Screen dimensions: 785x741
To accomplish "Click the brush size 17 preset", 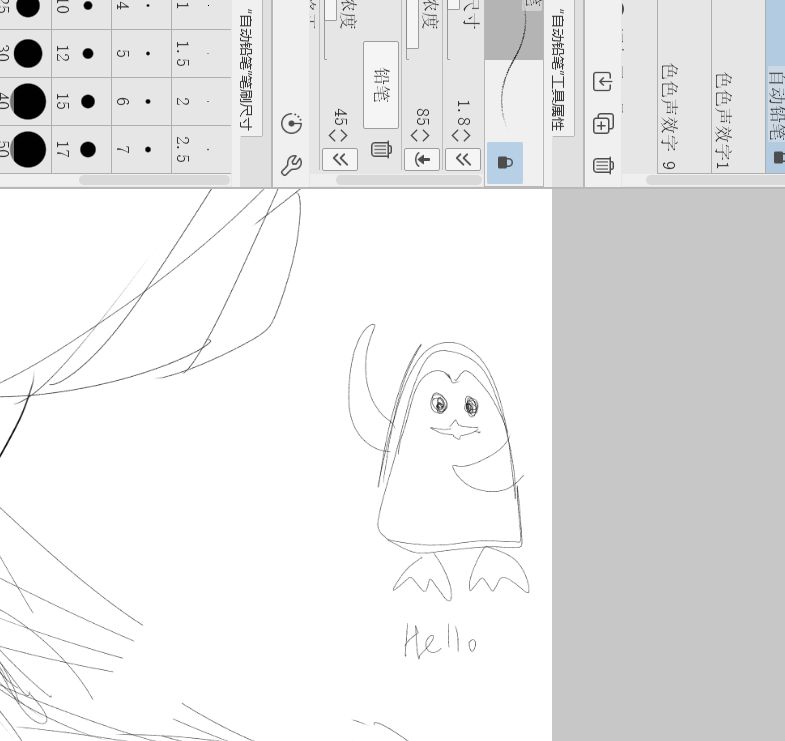I will [82, 149].
